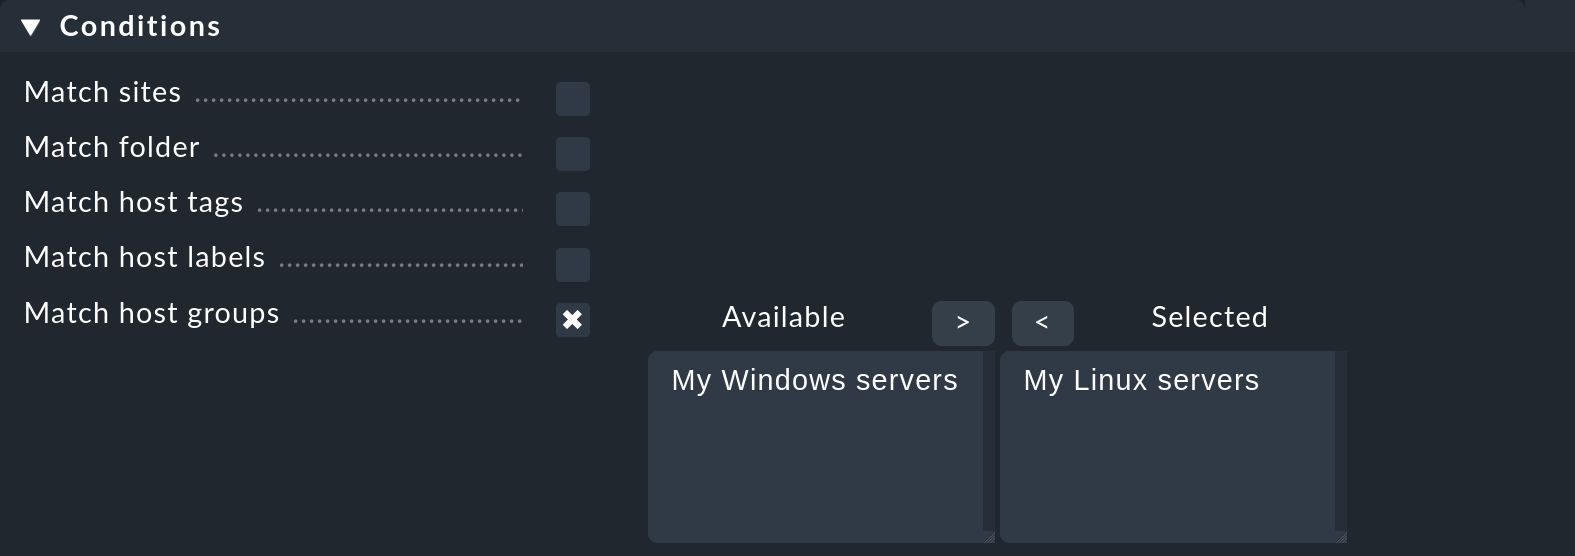
Task: Remove selection with the < button
Action: tap(1043, 323)
